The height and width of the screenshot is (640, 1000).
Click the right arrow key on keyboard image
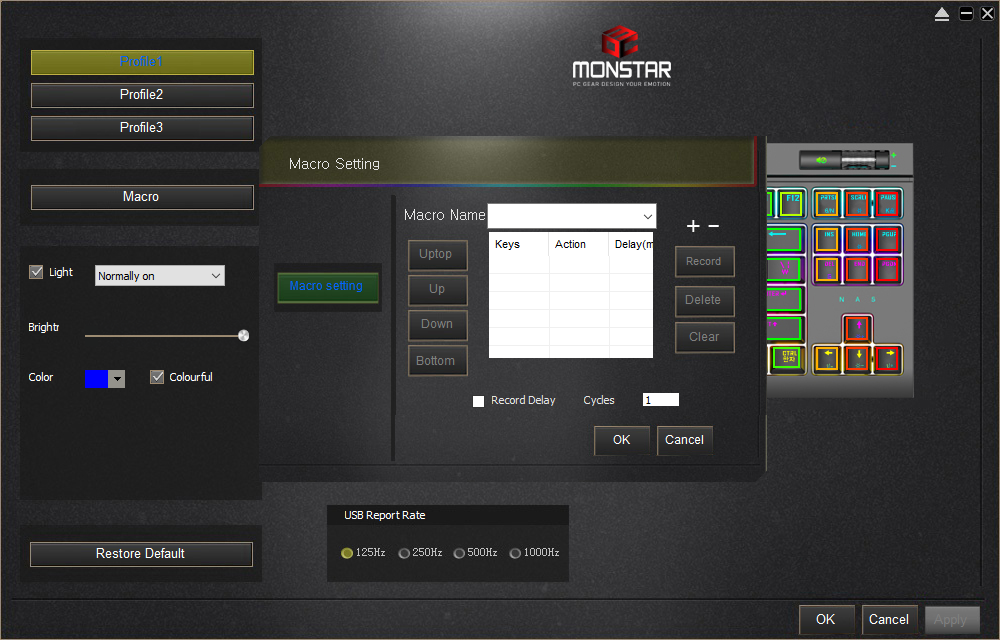(888, 359)
